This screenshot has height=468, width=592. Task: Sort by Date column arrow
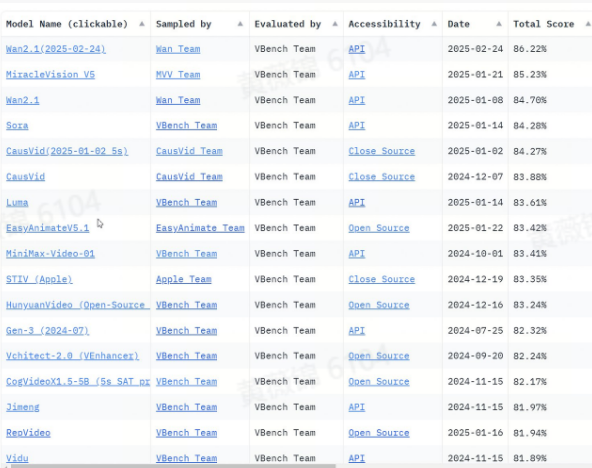click(x=499, y=24)
